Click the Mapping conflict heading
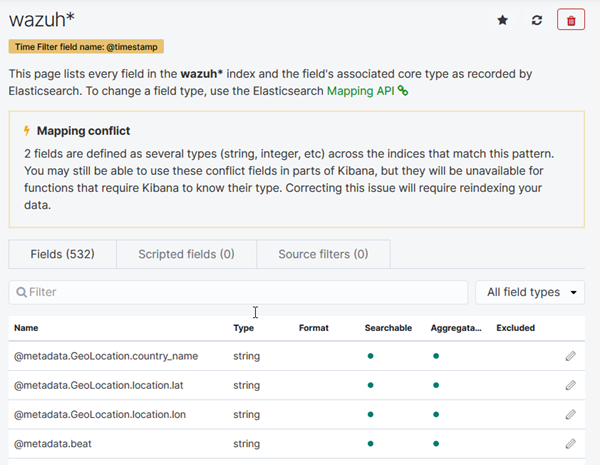Viewport: 600px width, 465px height. 83,131
